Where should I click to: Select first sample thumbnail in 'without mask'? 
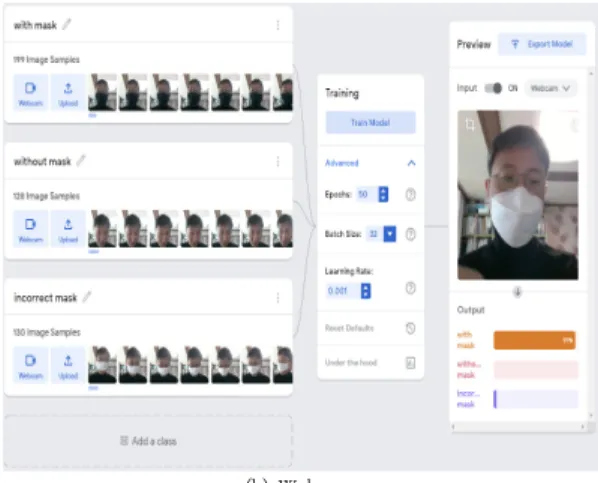coord(102,229)
